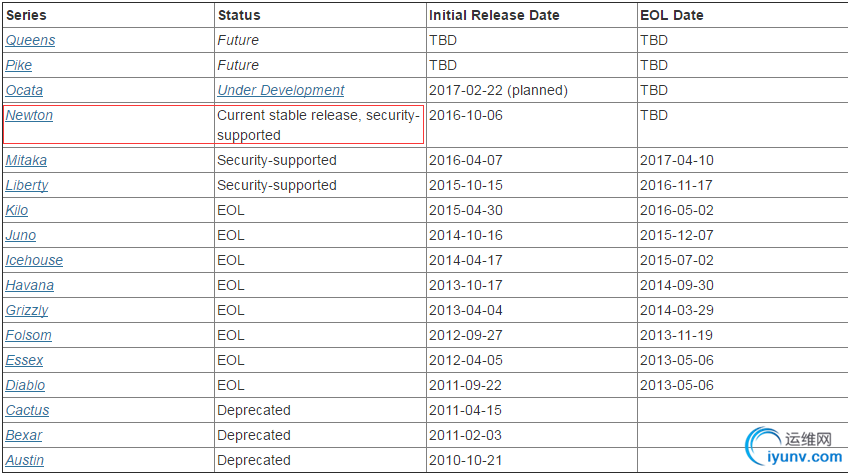Open the Mitaka release link

click(26, 160)
